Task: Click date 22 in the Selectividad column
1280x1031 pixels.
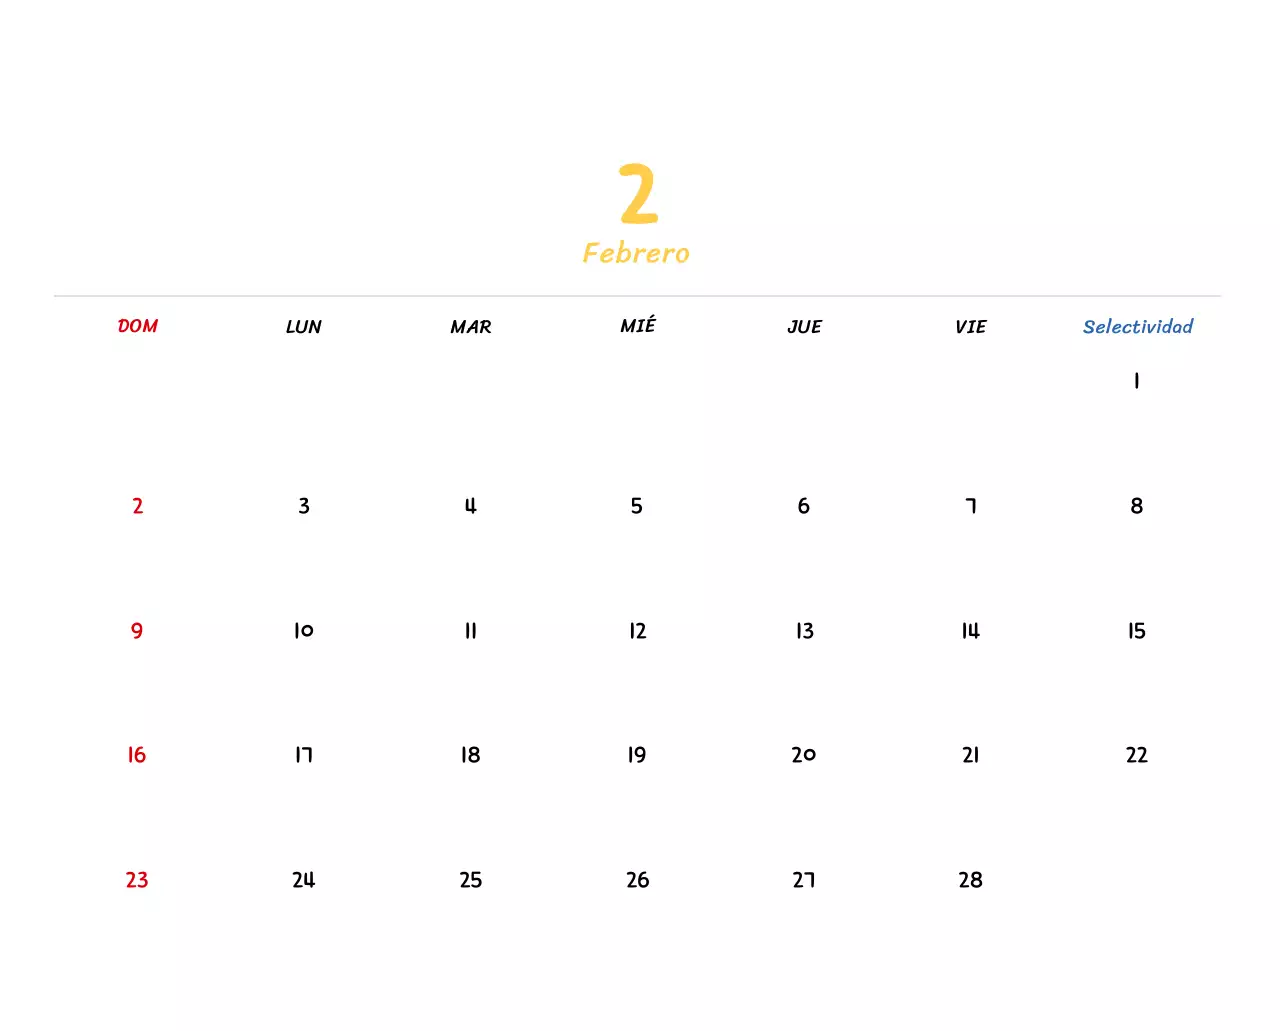Action: click(x=1137, y=755)
